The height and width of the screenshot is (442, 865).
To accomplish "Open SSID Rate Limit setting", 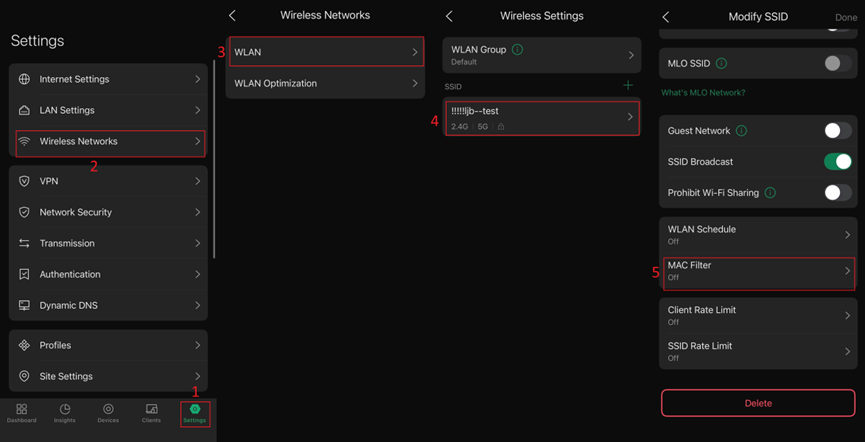I will [x=758, y=351].
